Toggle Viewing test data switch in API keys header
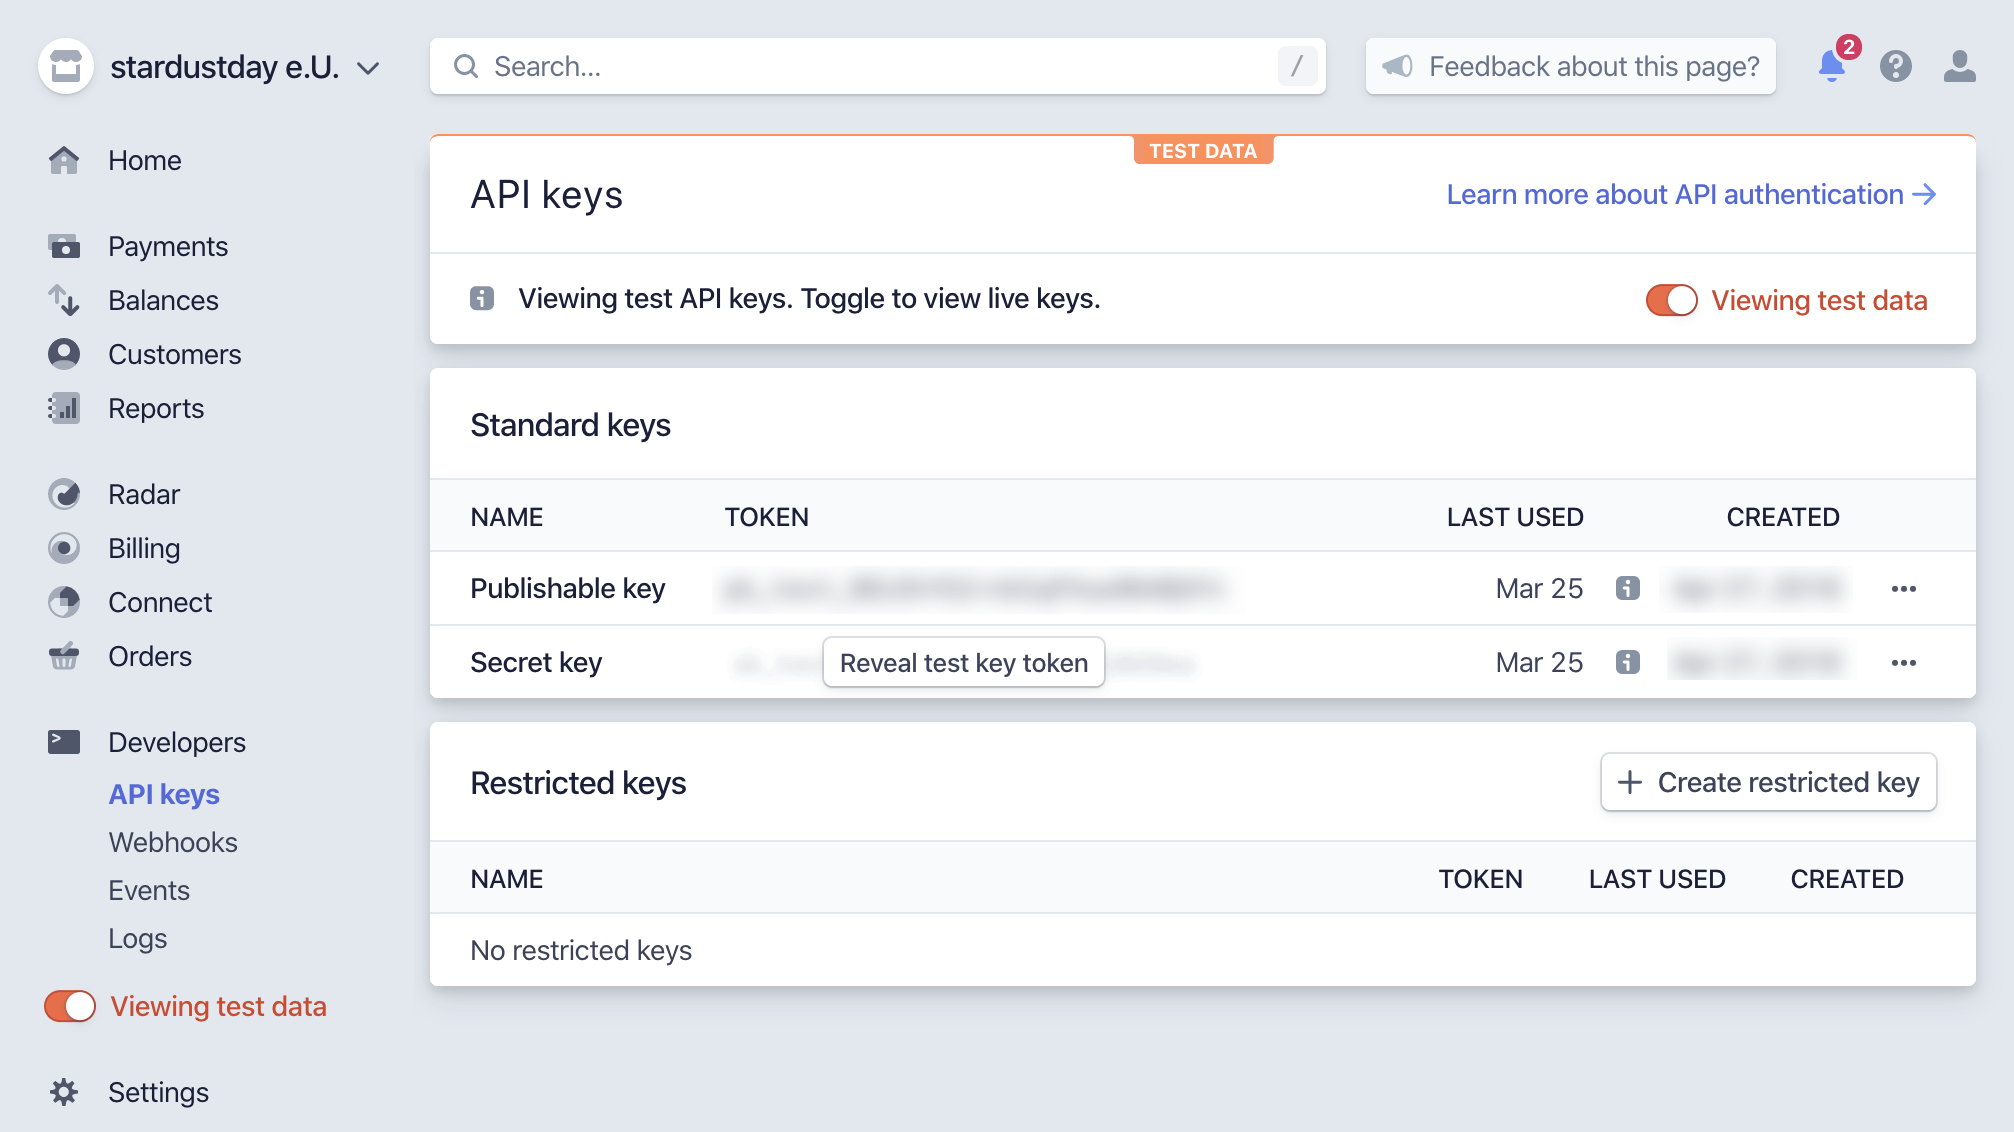 pos(1672,300)
